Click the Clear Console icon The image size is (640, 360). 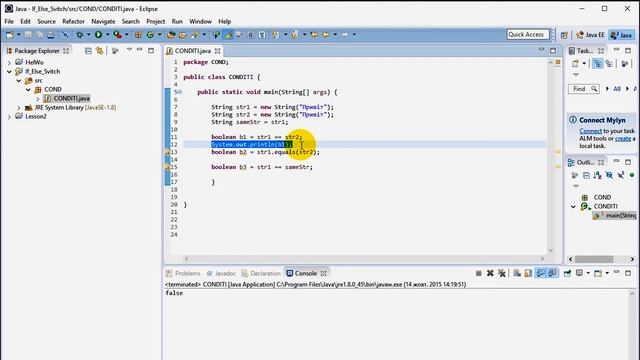coord(517,273)
